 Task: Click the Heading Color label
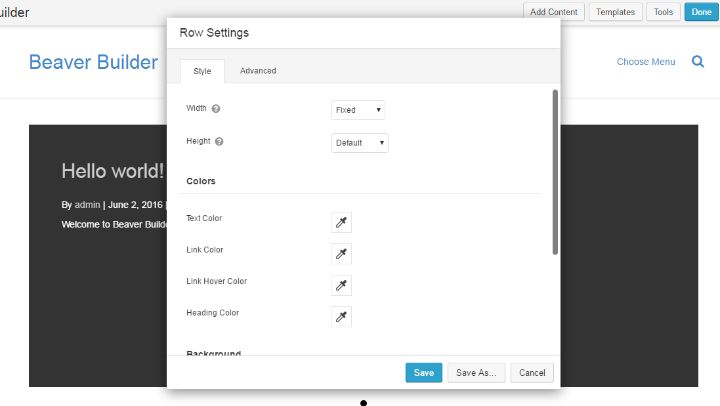coord(213,313)
